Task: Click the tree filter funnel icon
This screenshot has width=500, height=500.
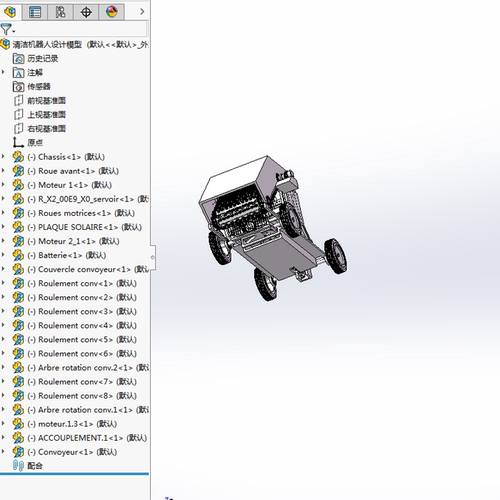Action: coord(7,29)
